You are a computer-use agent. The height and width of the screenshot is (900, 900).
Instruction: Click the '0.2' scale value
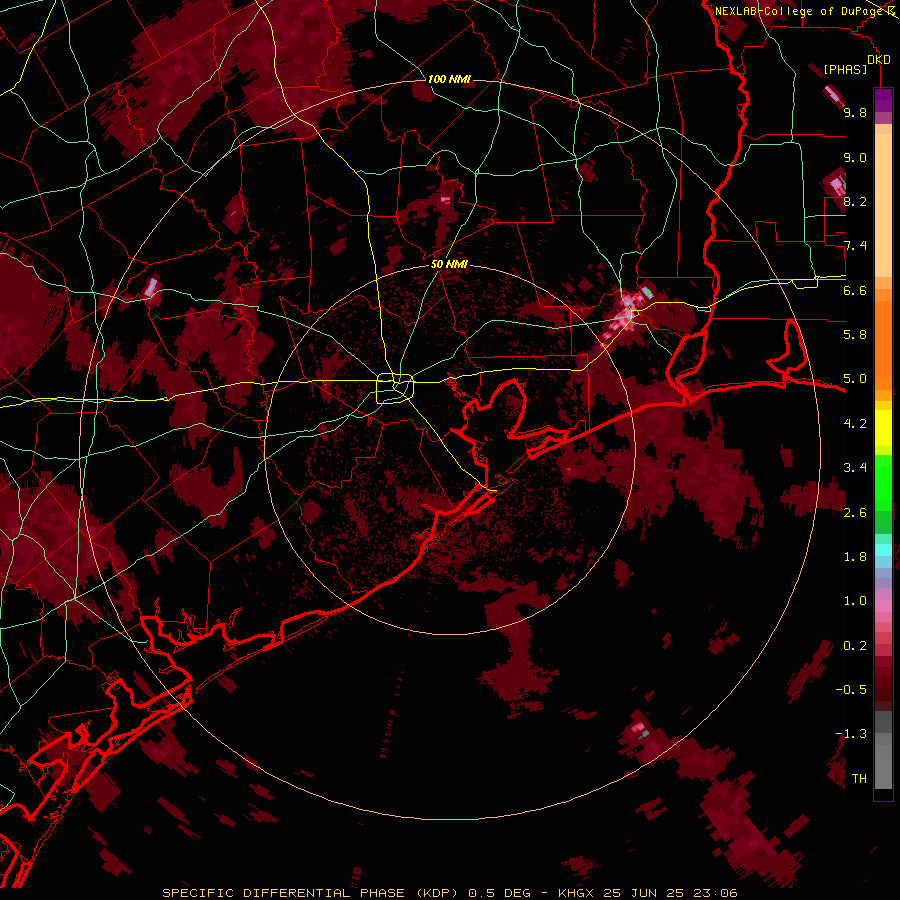[x=855, y=646]
